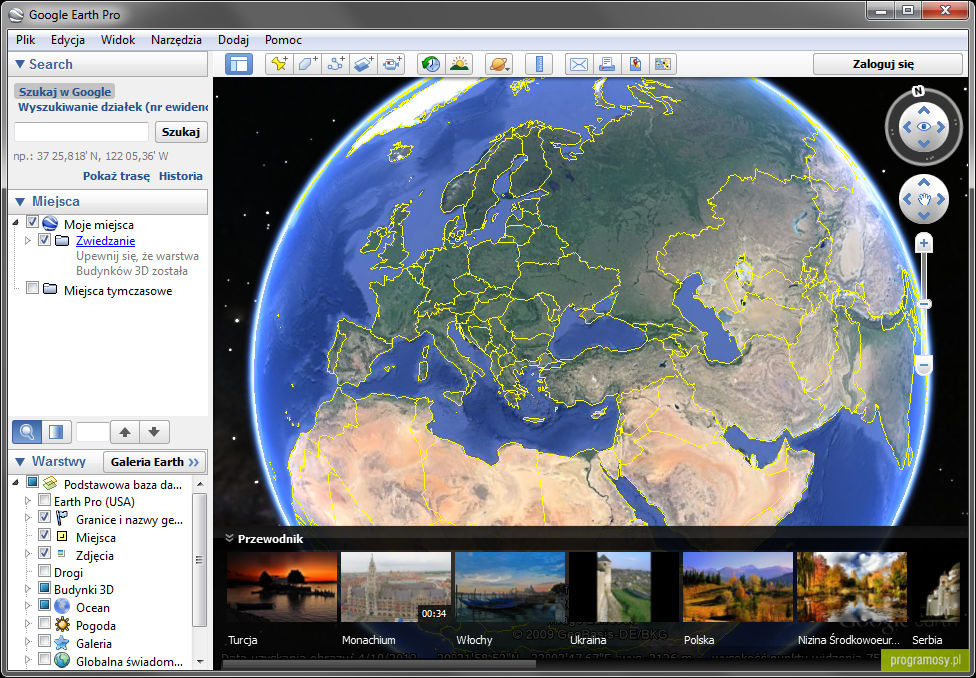This screenshot has height=678, width=976.
Task: Open the Monachium tour thumbnail
Action: point(395,586)
